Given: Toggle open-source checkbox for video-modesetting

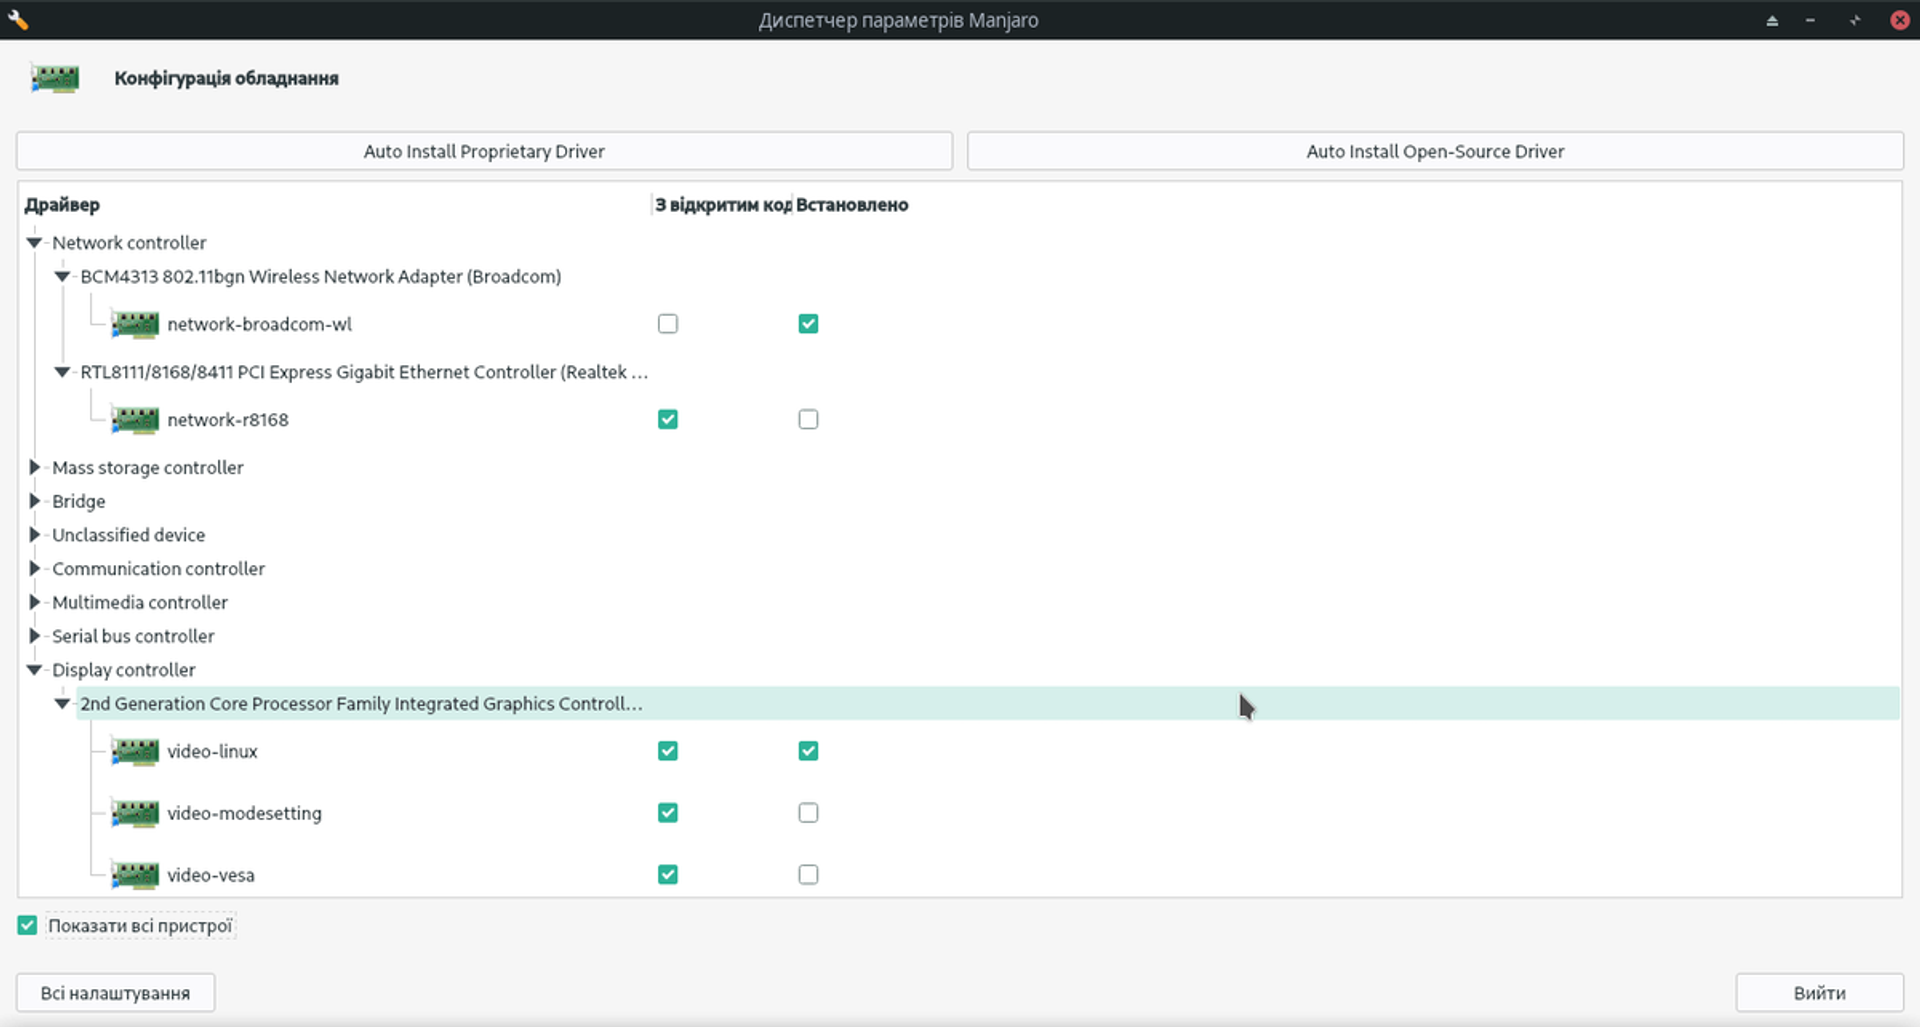Looking at the screenshot, I should [668, 813].
